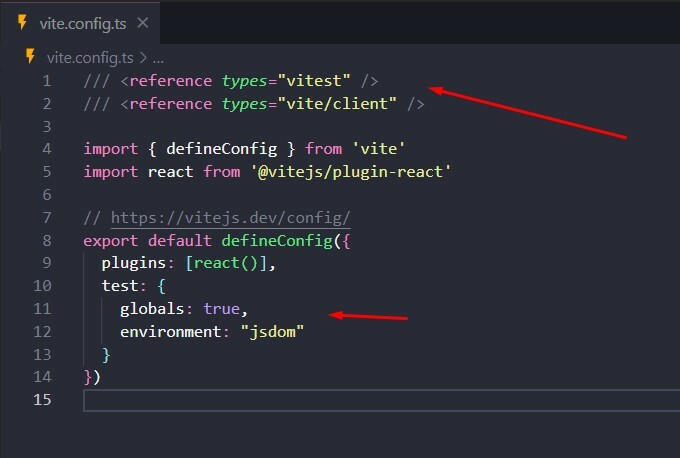Viewport: 680px width, 458px height.
Task: Click the breadcrumb lightning file icon
Action: [x=30, y=56]
